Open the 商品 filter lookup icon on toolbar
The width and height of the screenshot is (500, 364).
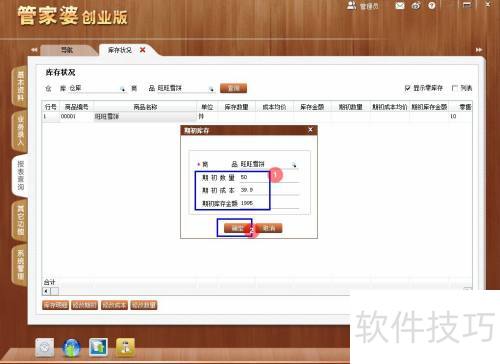(x=211, y=89)
